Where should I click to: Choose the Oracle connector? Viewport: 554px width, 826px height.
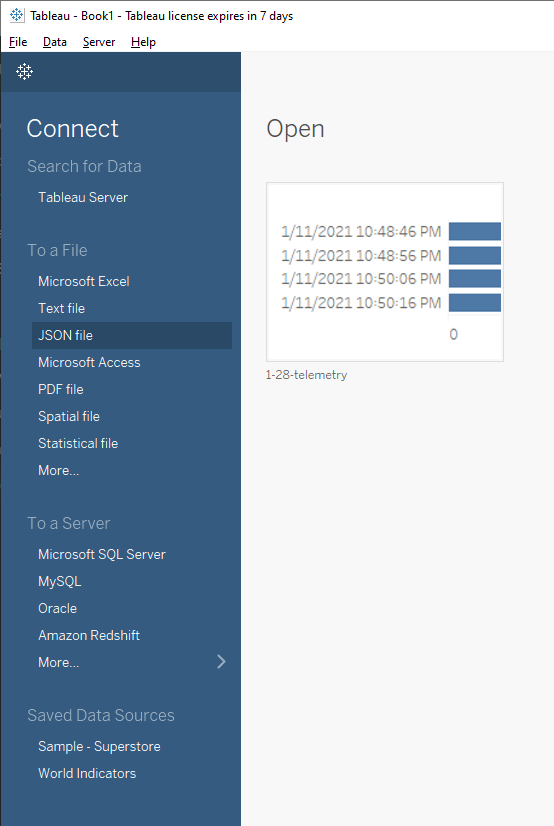point(57,608)
